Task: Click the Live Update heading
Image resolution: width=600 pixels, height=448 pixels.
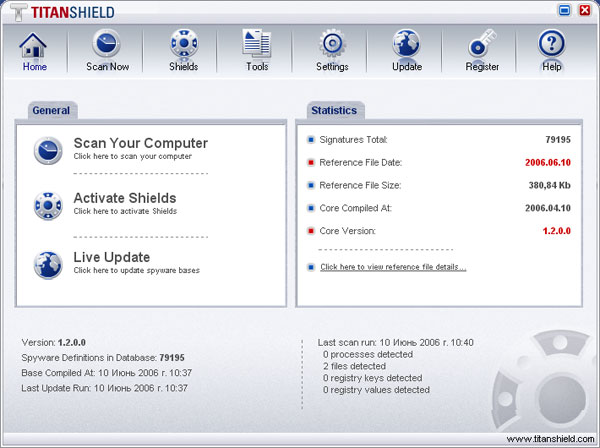Action: click(112, 257)
